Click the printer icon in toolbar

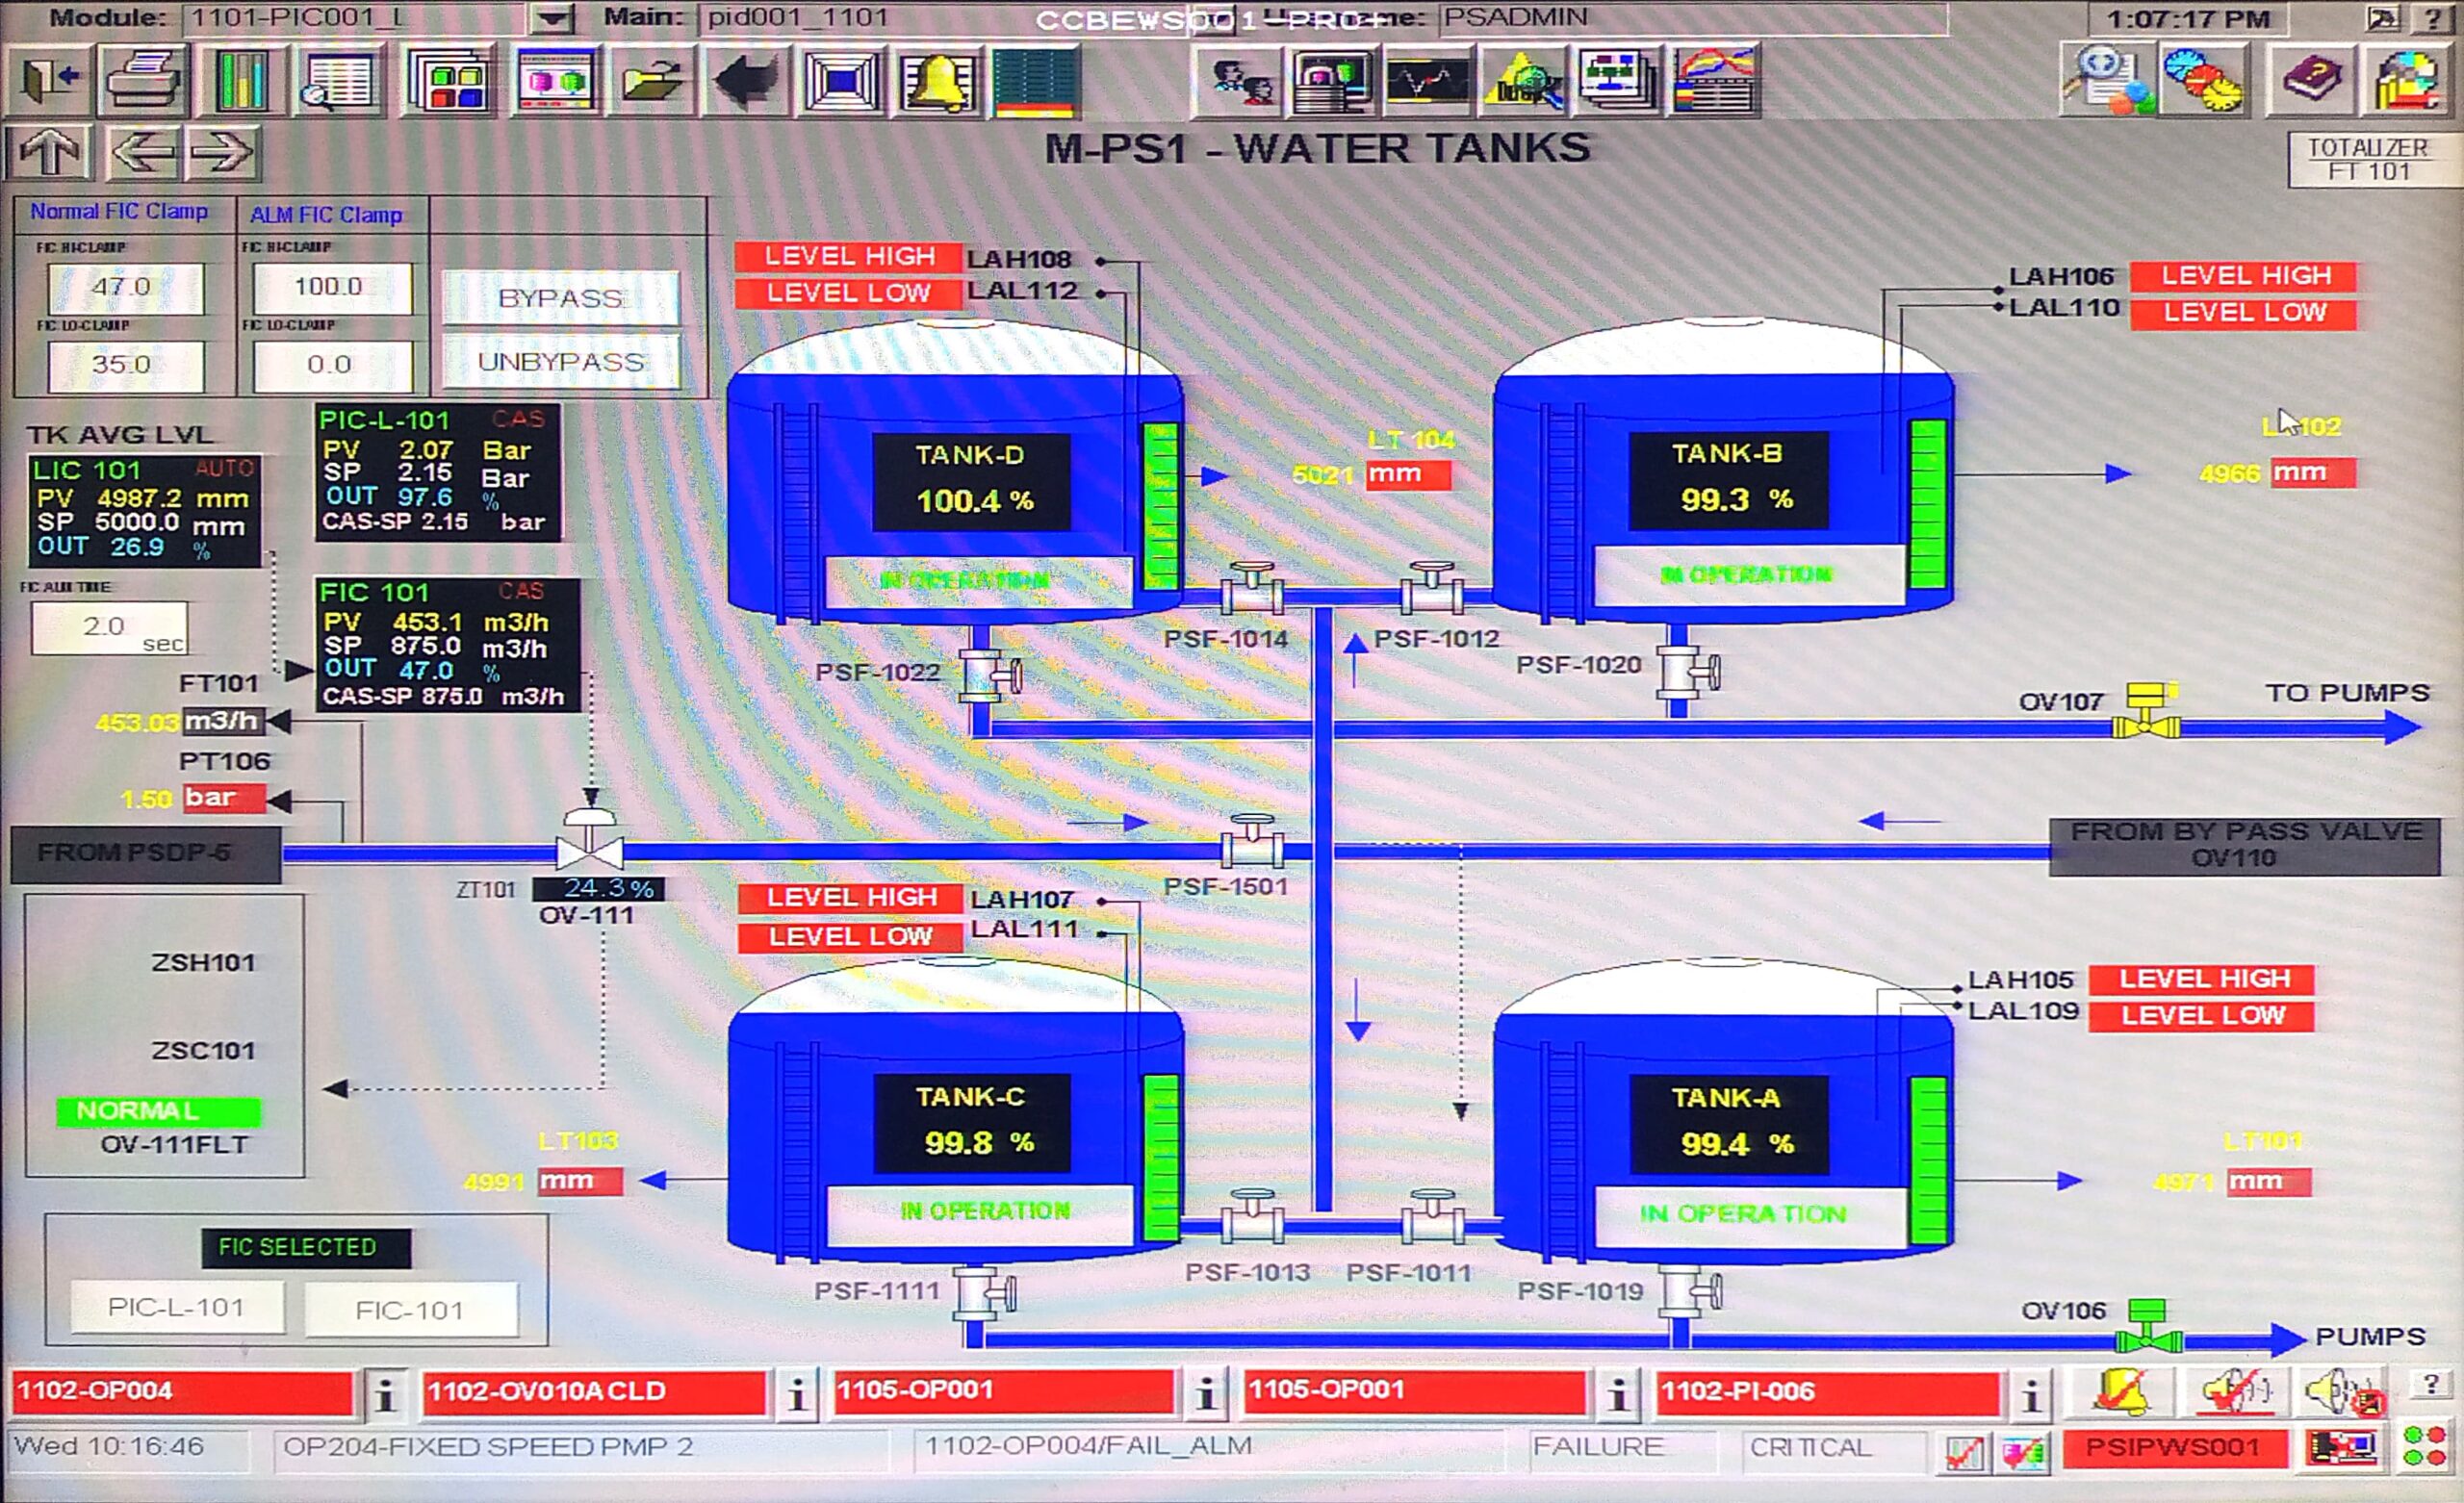click(142, 80)
